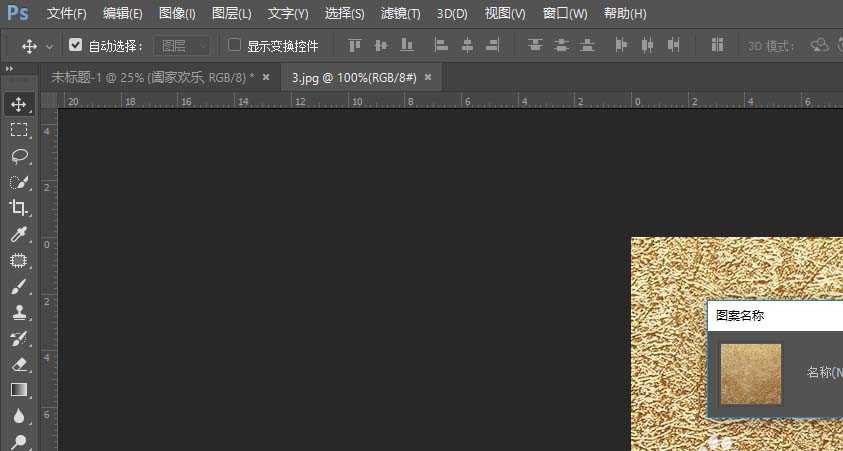Image resolution: width=843 pixels, height=451 pixels.
Task: Select the Lasso tool
Action: (19, 156)
